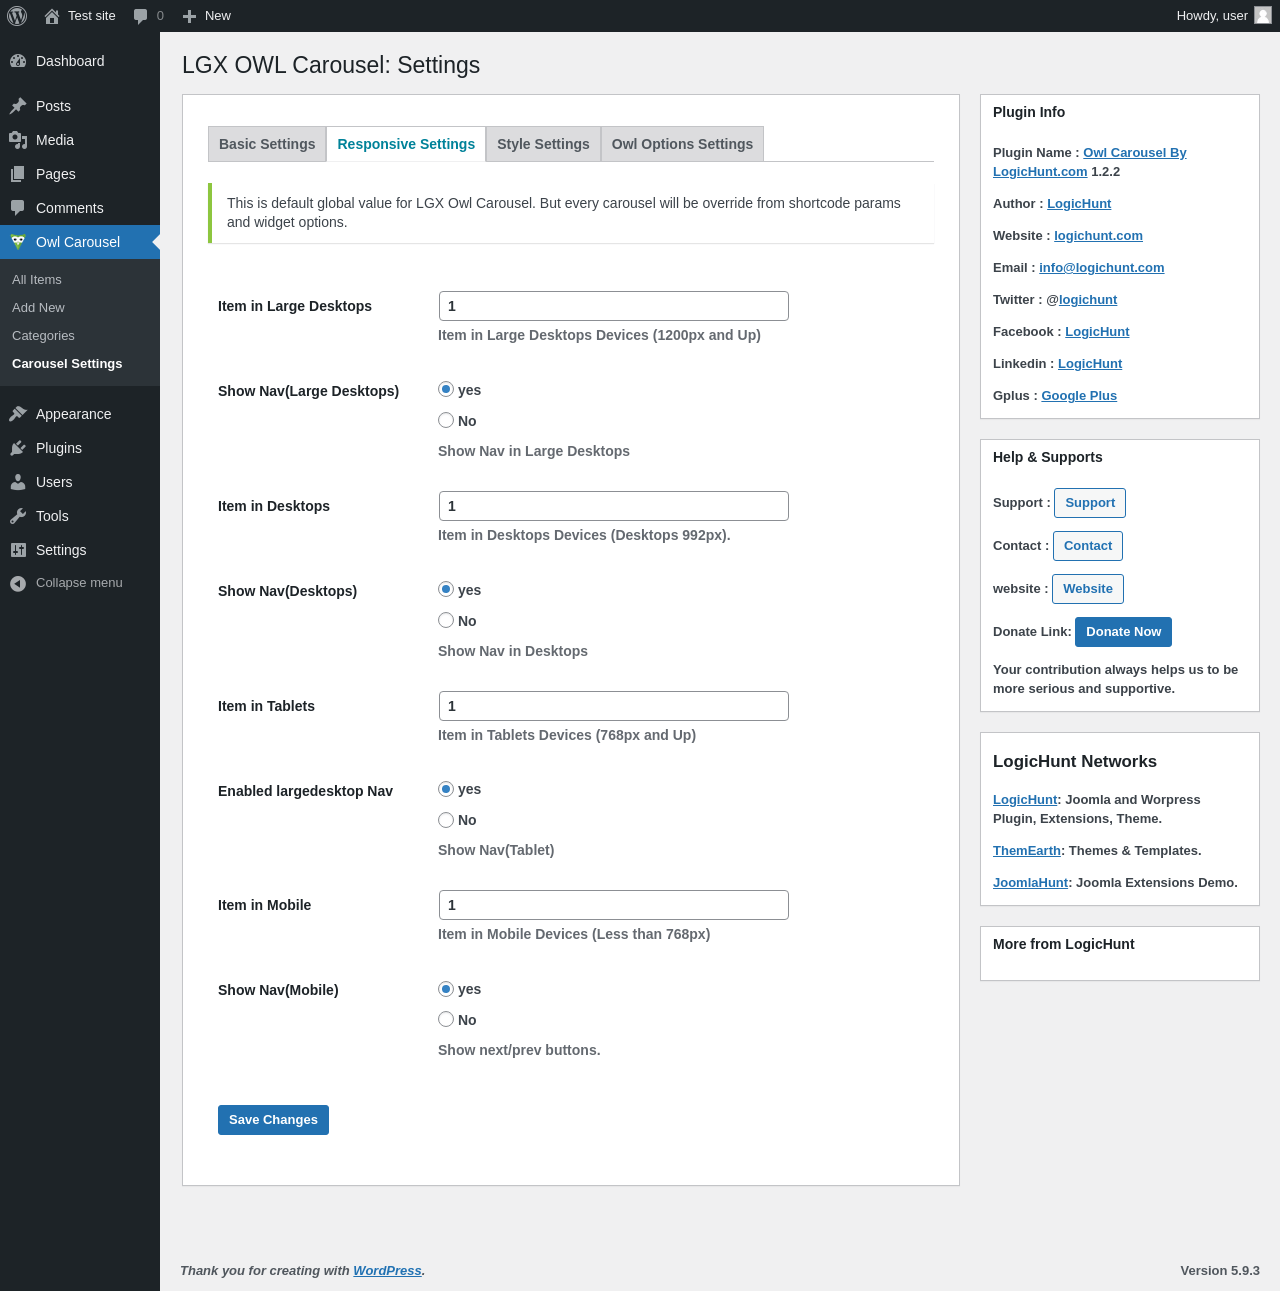
Task: Open All Items submenu entry
Action: (x=37, y=280)
